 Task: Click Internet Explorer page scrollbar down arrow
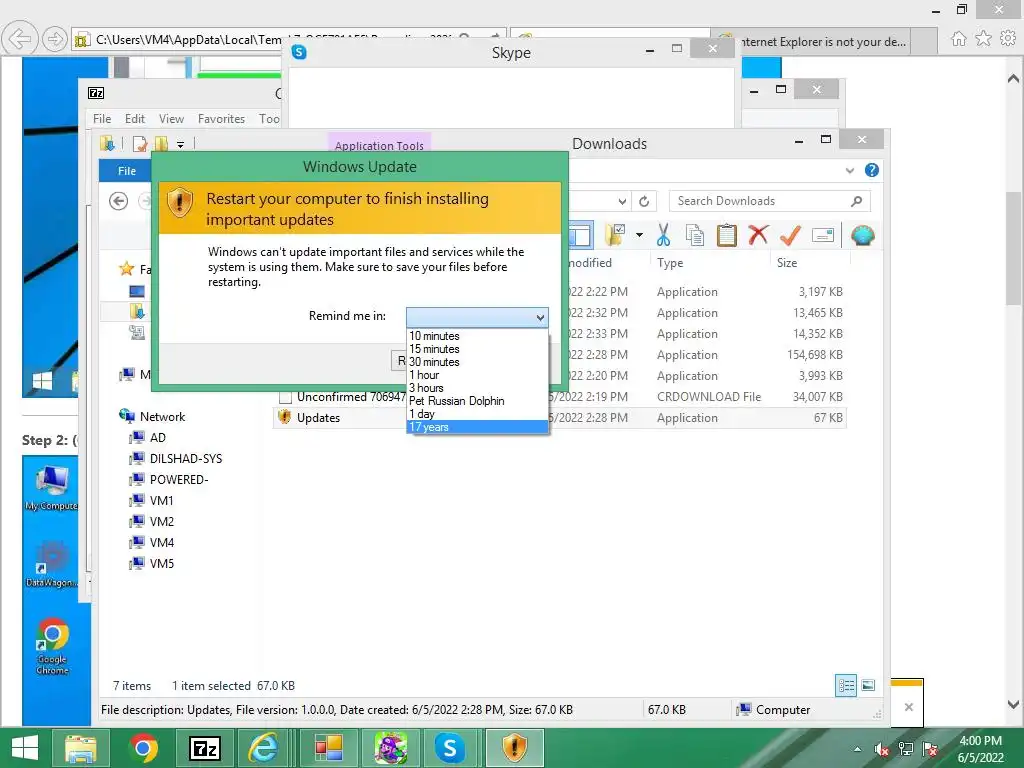pyautogui.click(x=1014, y=705)
